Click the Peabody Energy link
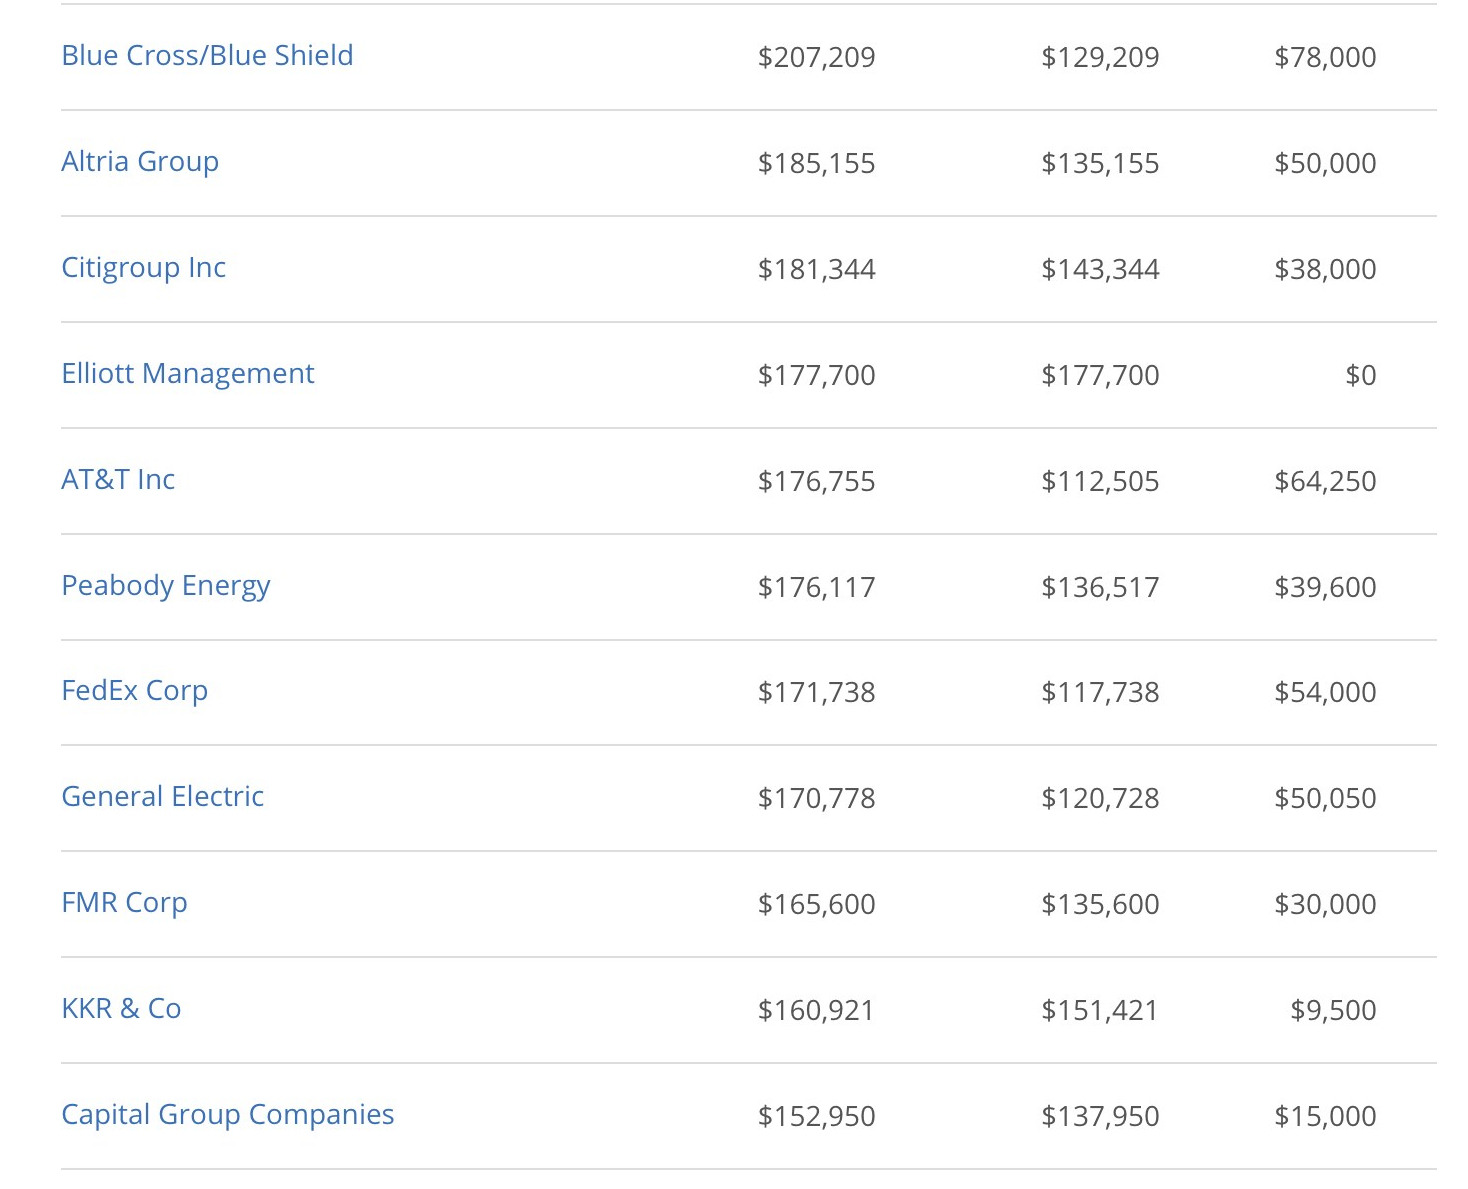This screenshot has width=1468, height=1189. pyautogui.click(x=166, y=586)
